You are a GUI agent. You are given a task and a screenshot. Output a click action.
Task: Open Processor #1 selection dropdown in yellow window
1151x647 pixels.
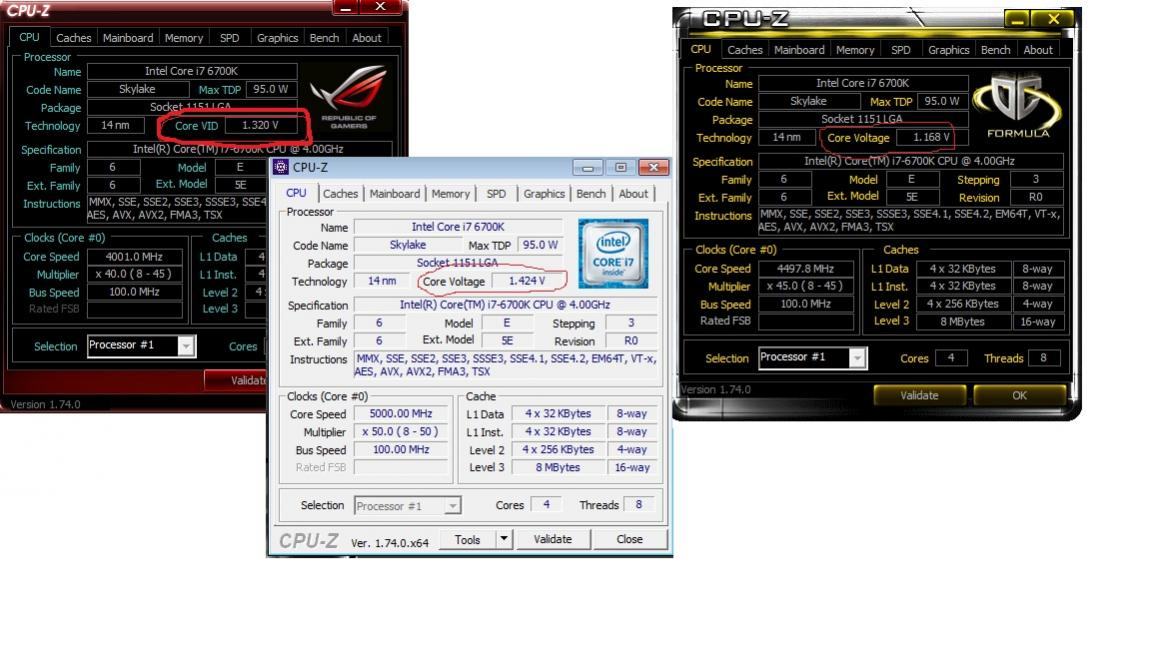pyautogui.click(x=857, y=358)
